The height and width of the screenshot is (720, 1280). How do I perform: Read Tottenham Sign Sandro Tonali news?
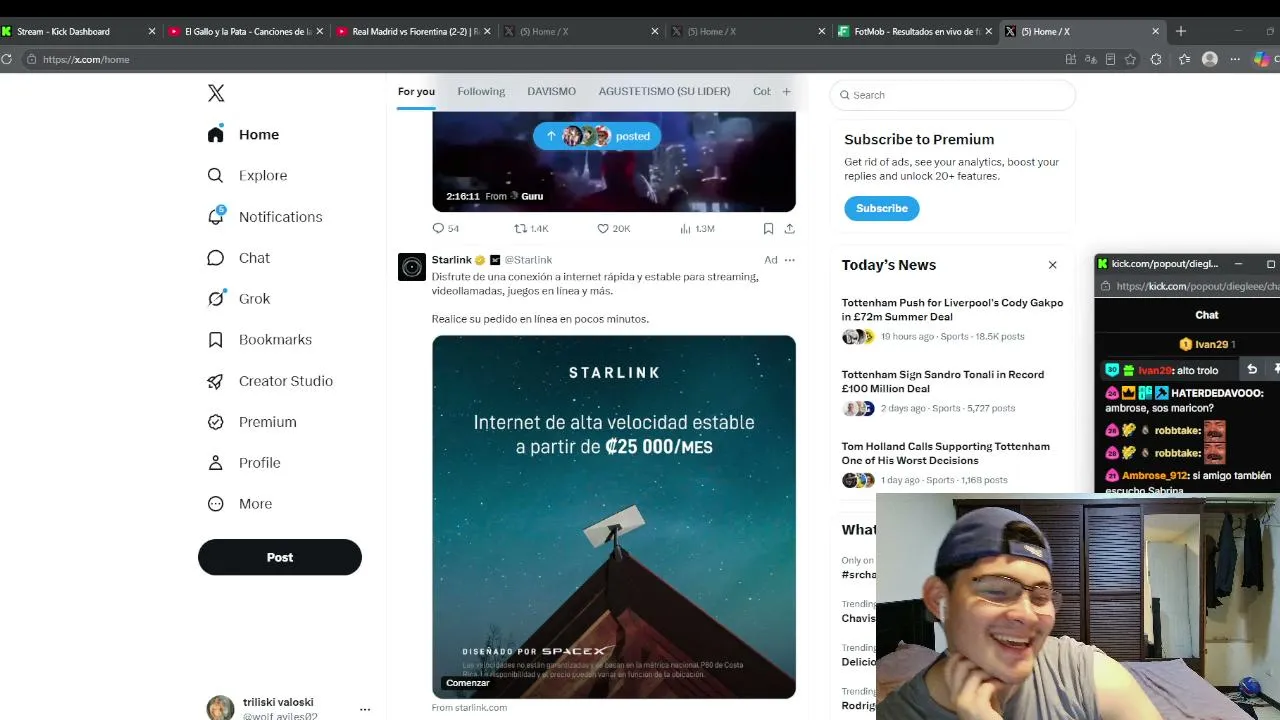(943, 382)
